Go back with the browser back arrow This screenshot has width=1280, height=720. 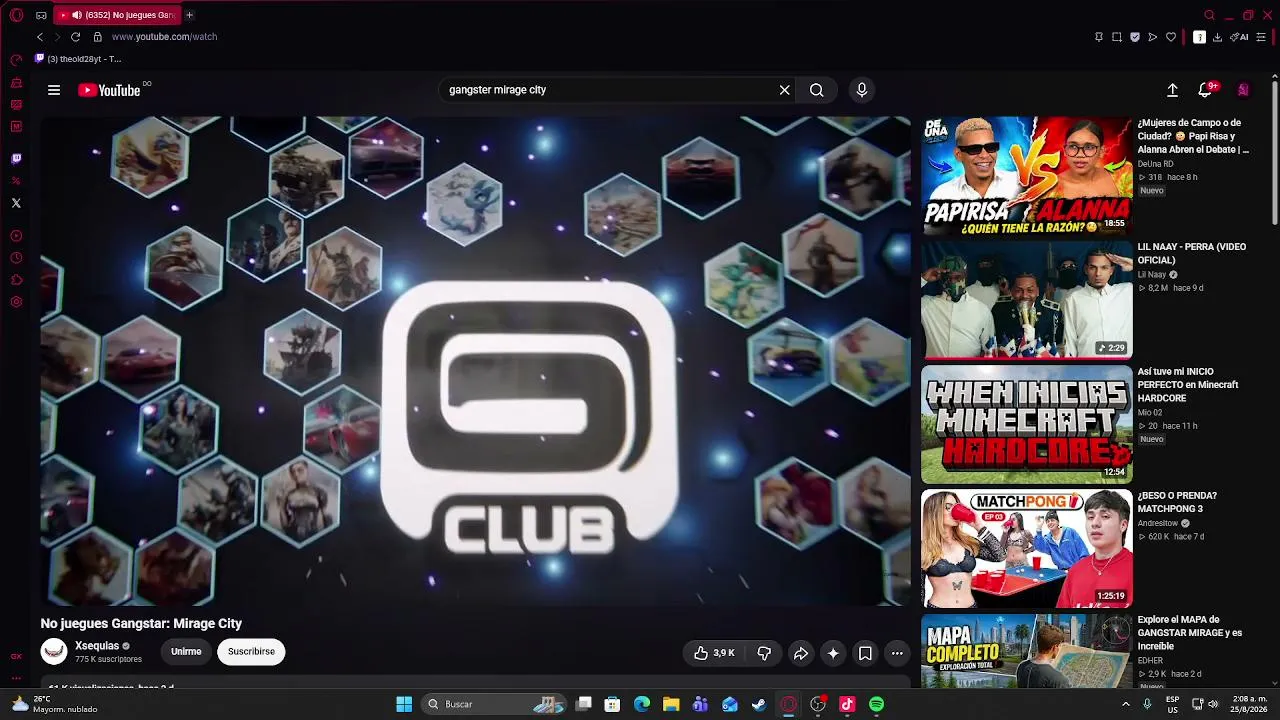[40, 37]
